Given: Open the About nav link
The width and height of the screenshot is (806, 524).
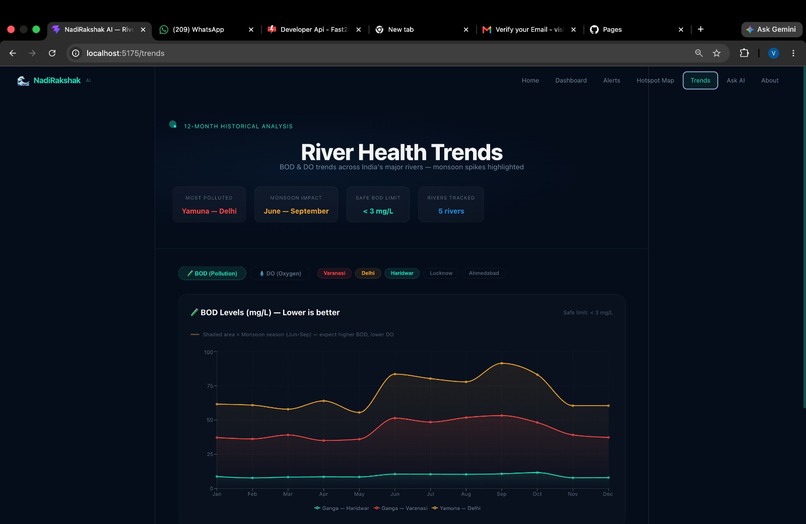Looking at the screenshot, I should (770, 81).
